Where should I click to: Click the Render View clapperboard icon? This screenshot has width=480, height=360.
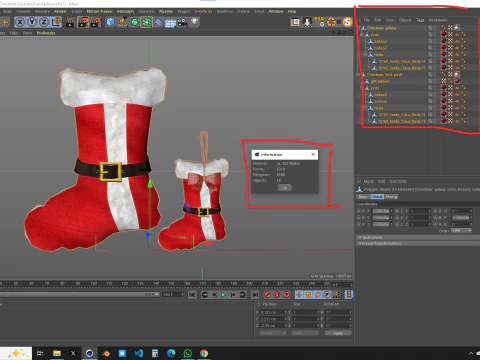70,22
